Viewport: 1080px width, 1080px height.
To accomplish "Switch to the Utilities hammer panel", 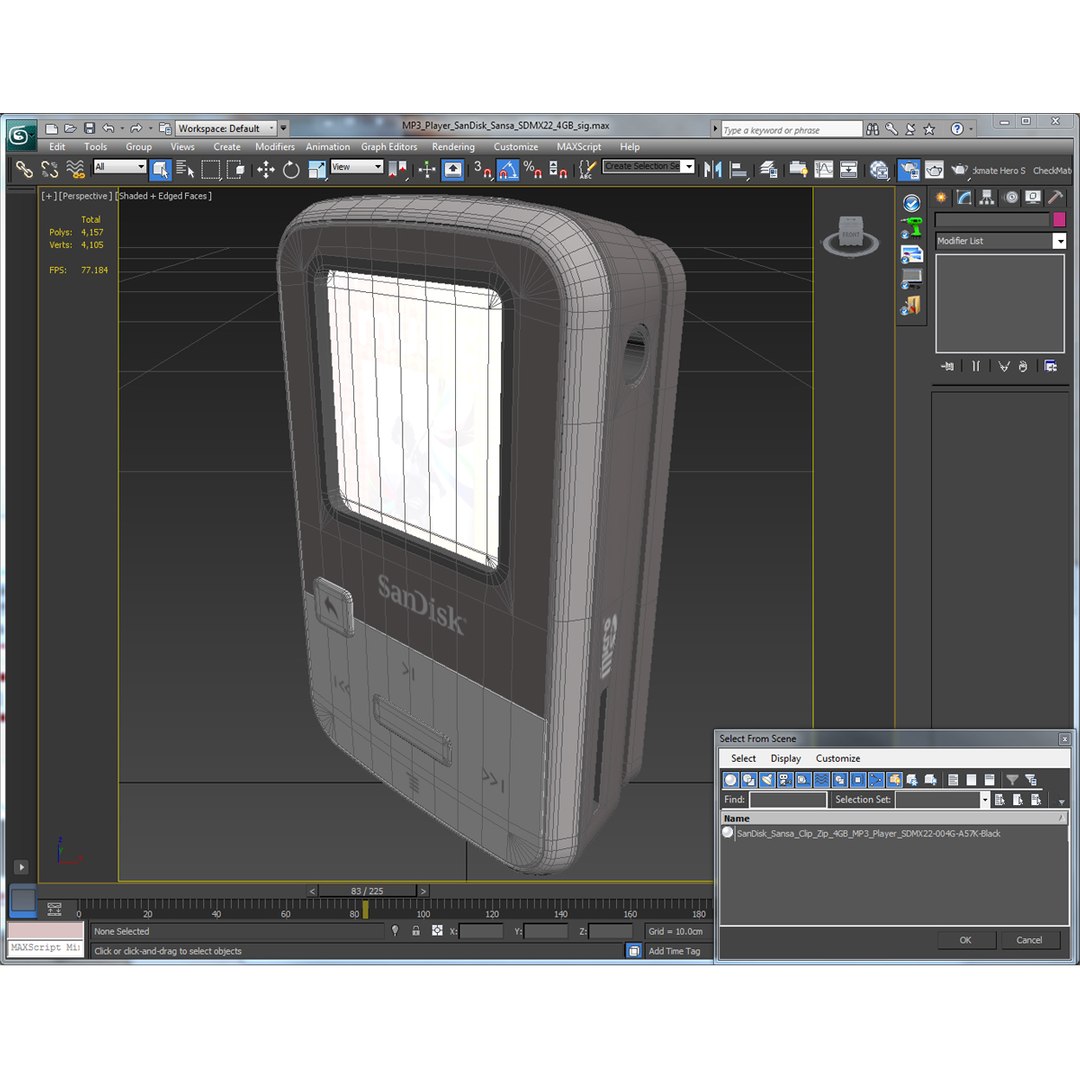I will tap(1055, 198).
